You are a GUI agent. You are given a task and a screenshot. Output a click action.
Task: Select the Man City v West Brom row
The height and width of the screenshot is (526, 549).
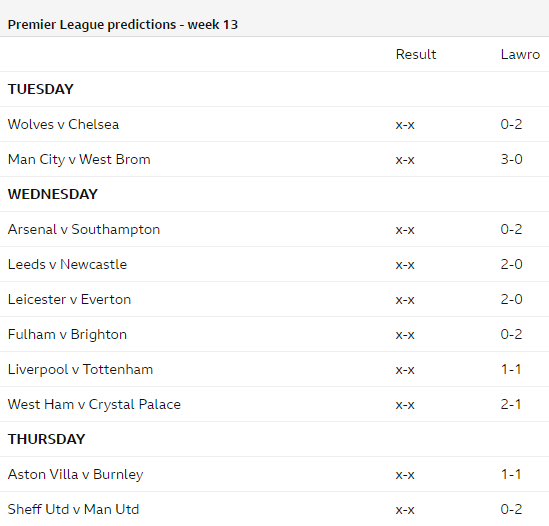click(x=274, y=159)
